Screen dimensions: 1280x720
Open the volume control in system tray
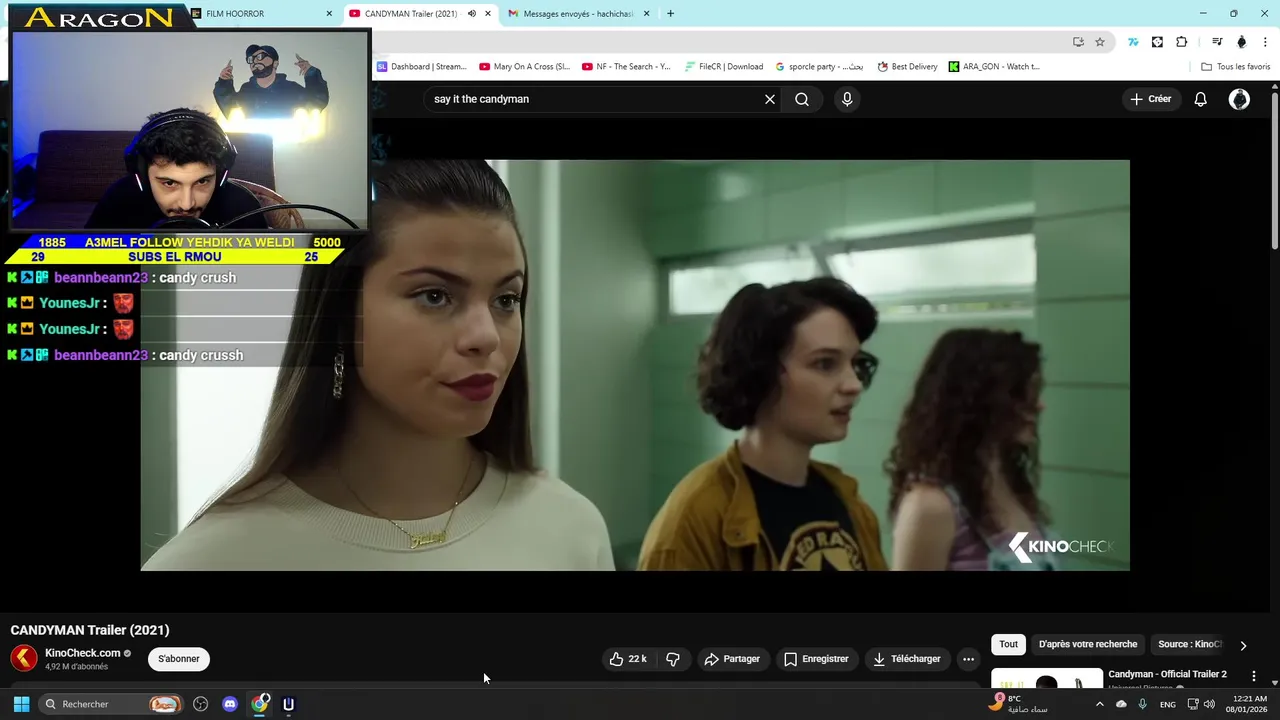tap(1209, 704)
